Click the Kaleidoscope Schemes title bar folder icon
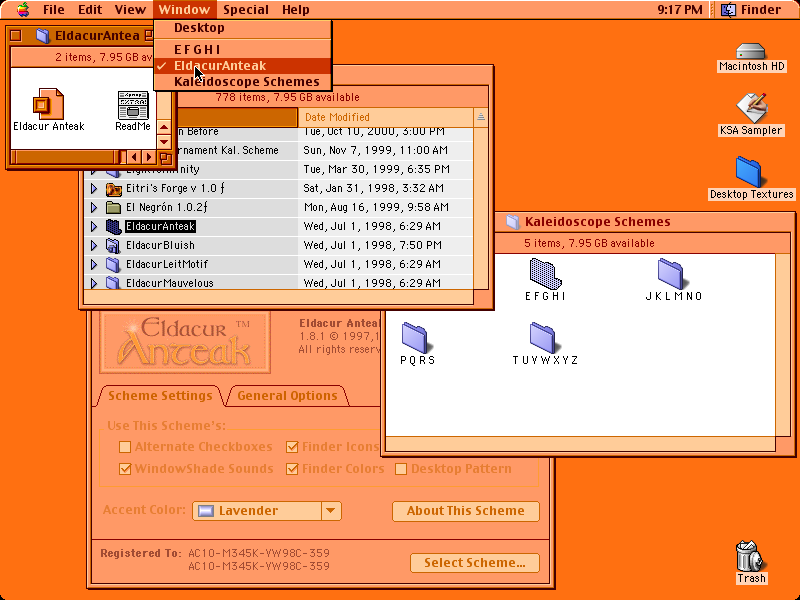 (513, 221)
